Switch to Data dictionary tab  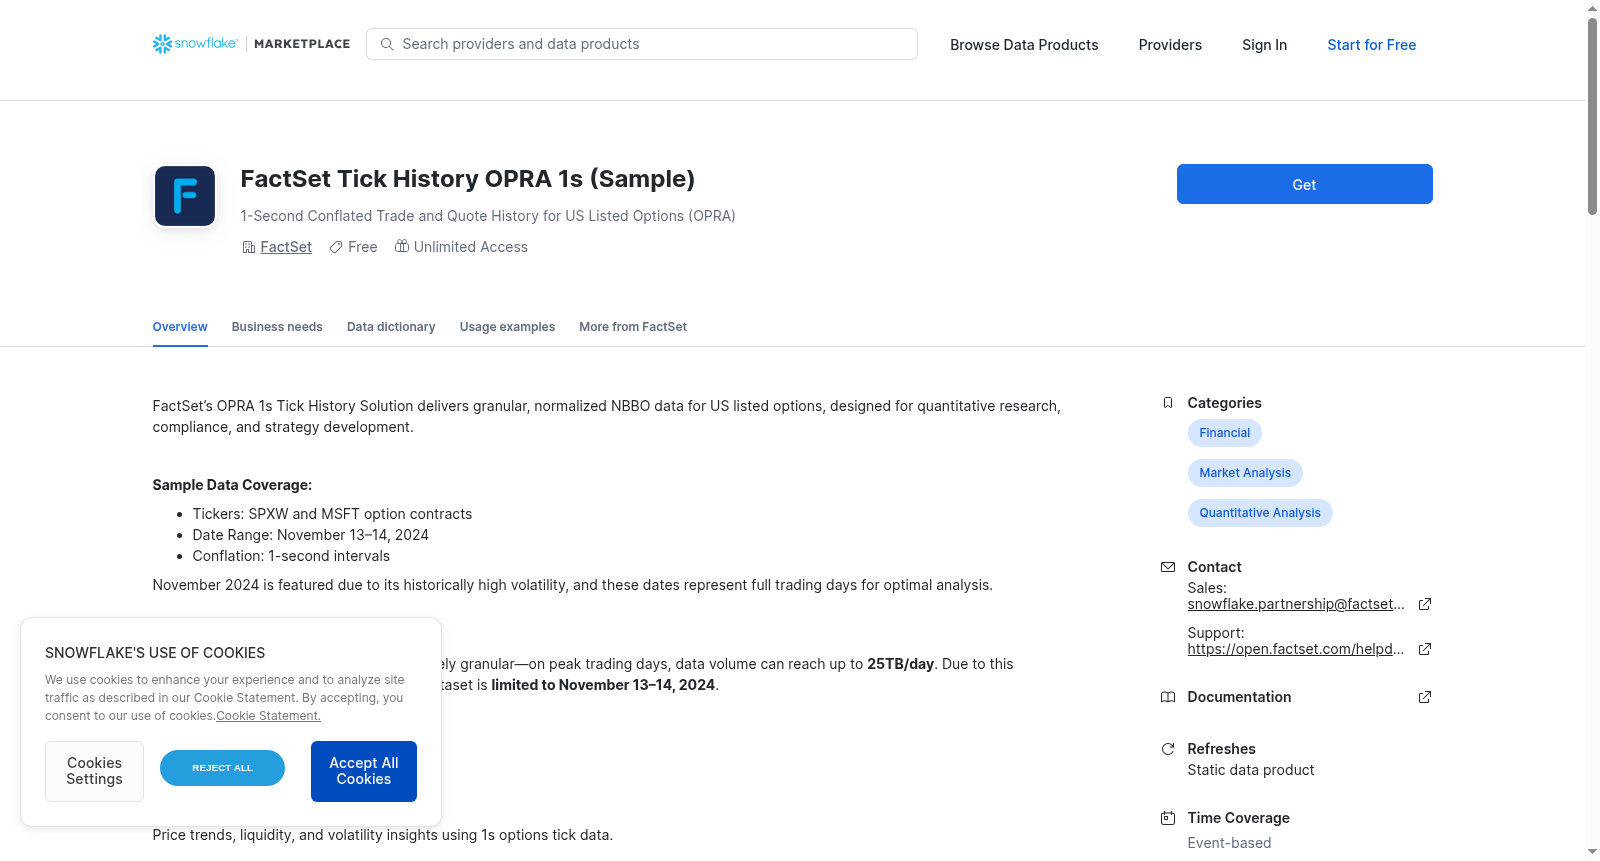point(391,327)
